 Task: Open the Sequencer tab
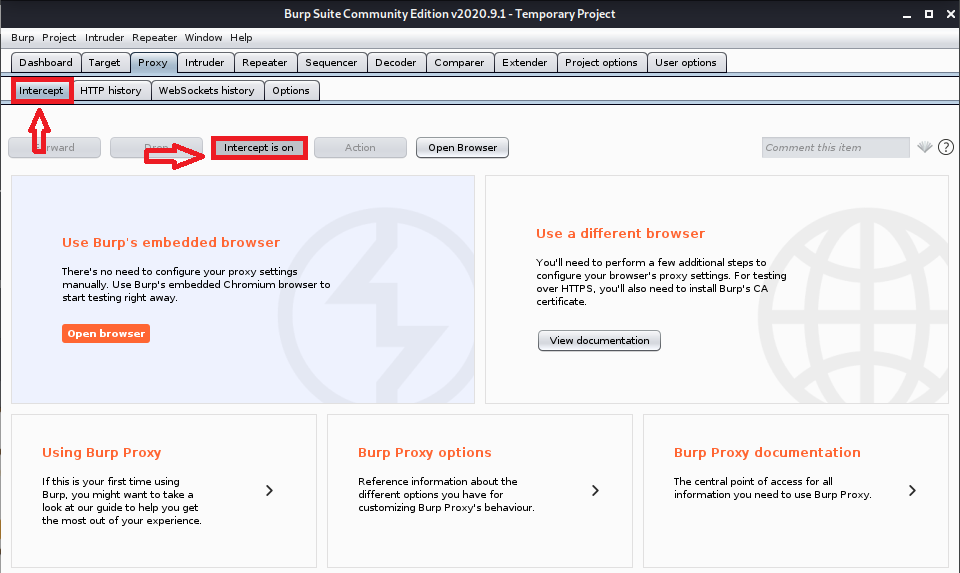point(331,62)
